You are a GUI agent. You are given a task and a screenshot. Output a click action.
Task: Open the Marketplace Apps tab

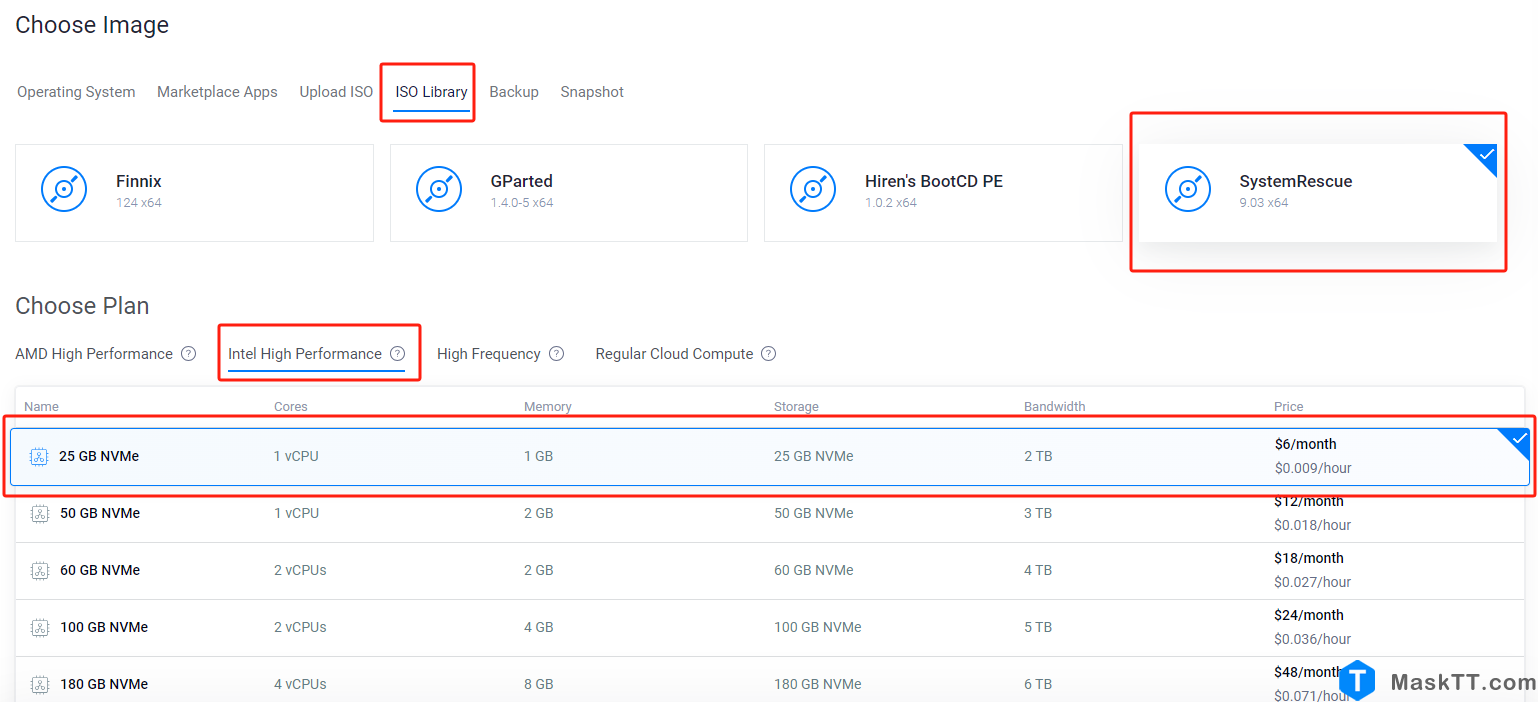point(217,92)
